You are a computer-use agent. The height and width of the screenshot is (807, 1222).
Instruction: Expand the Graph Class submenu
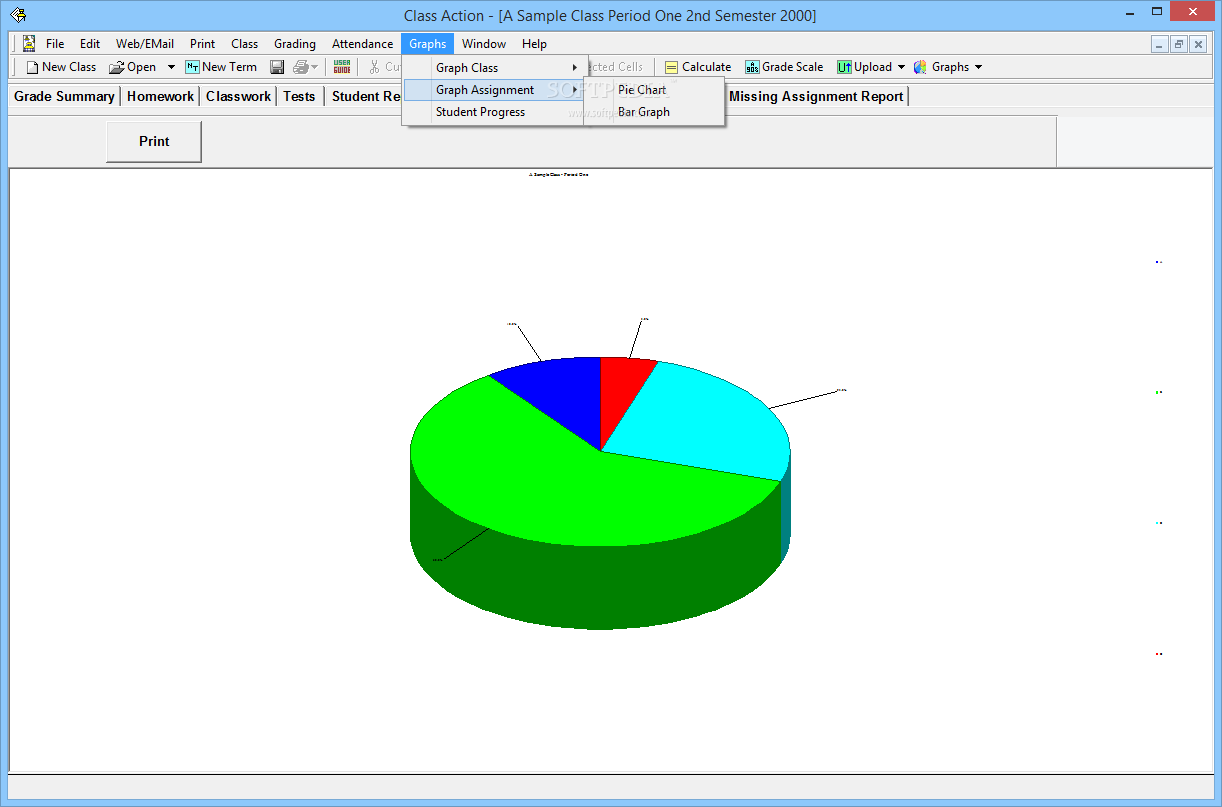[x=493, y=68]
